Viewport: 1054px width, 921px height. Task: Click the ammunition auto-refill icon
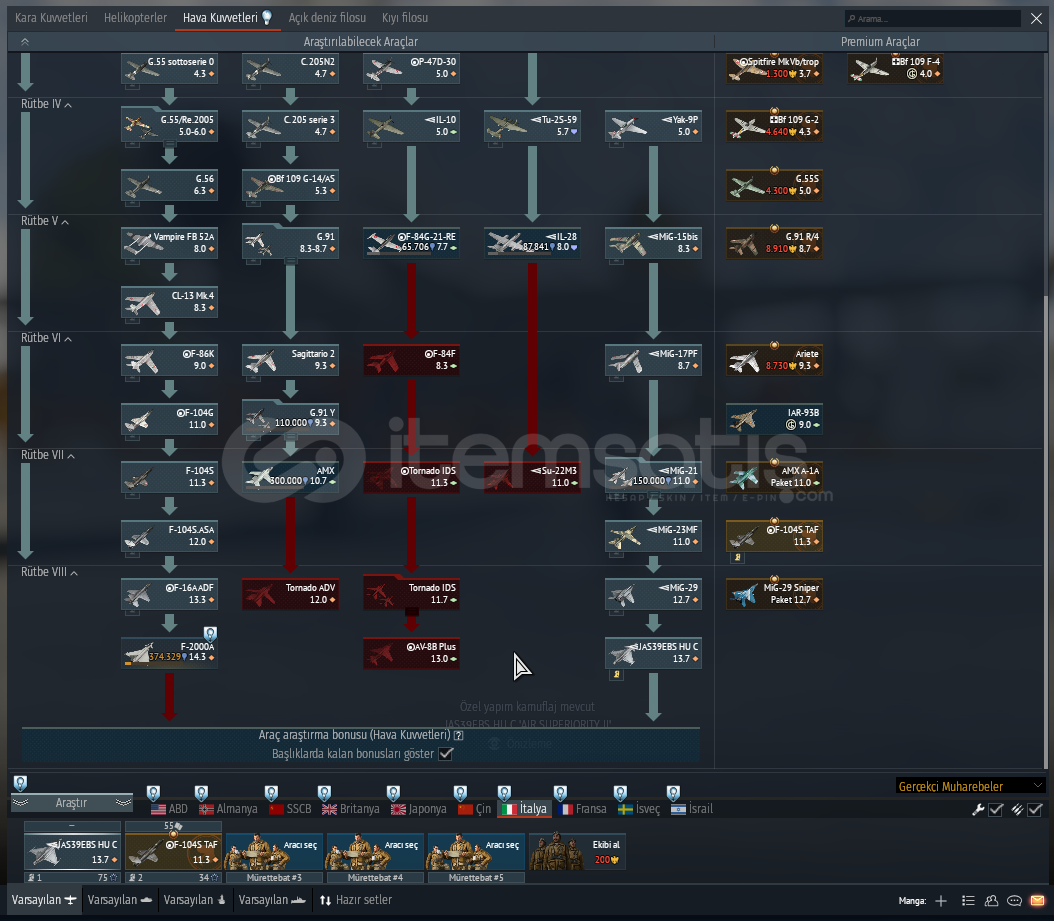[x=1017, y=810]
